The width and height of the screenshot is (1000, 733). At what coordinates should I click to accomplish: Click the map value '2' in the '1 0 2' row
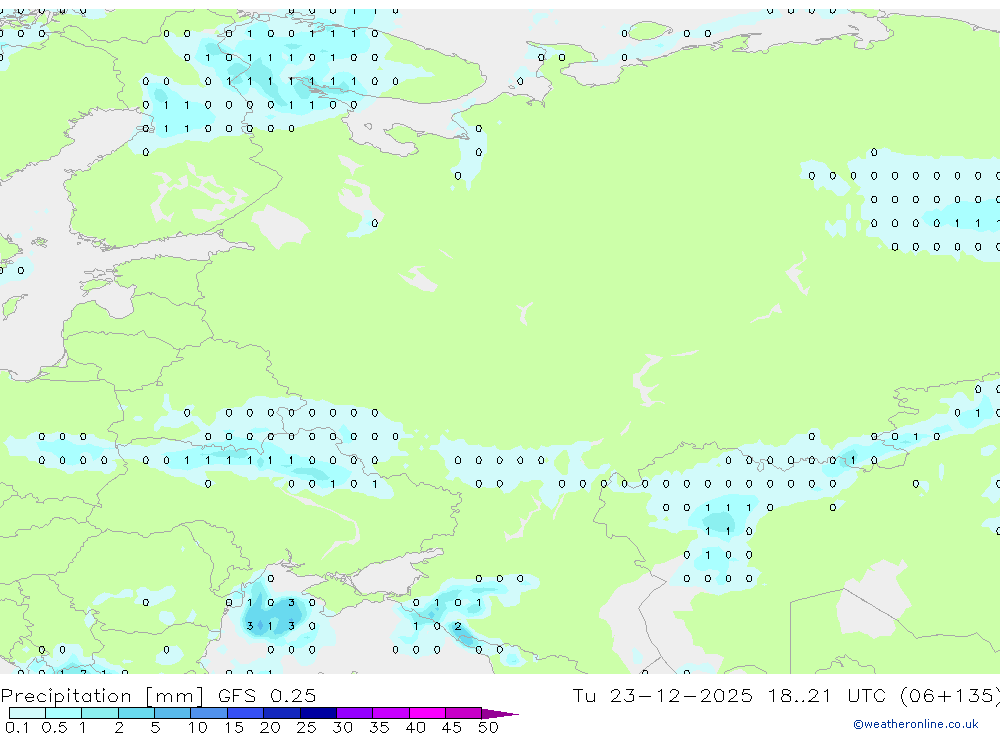(x=458, y=626)
